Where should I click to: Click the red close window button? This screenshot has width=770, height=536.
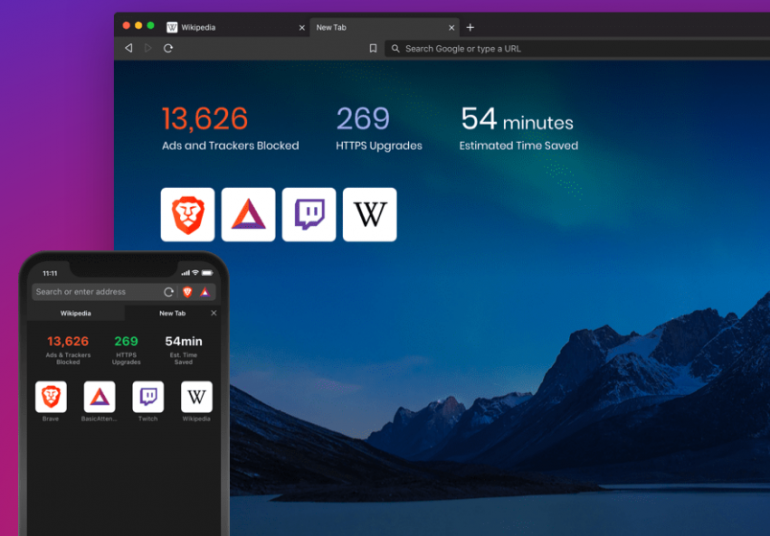tap(126, 26)
